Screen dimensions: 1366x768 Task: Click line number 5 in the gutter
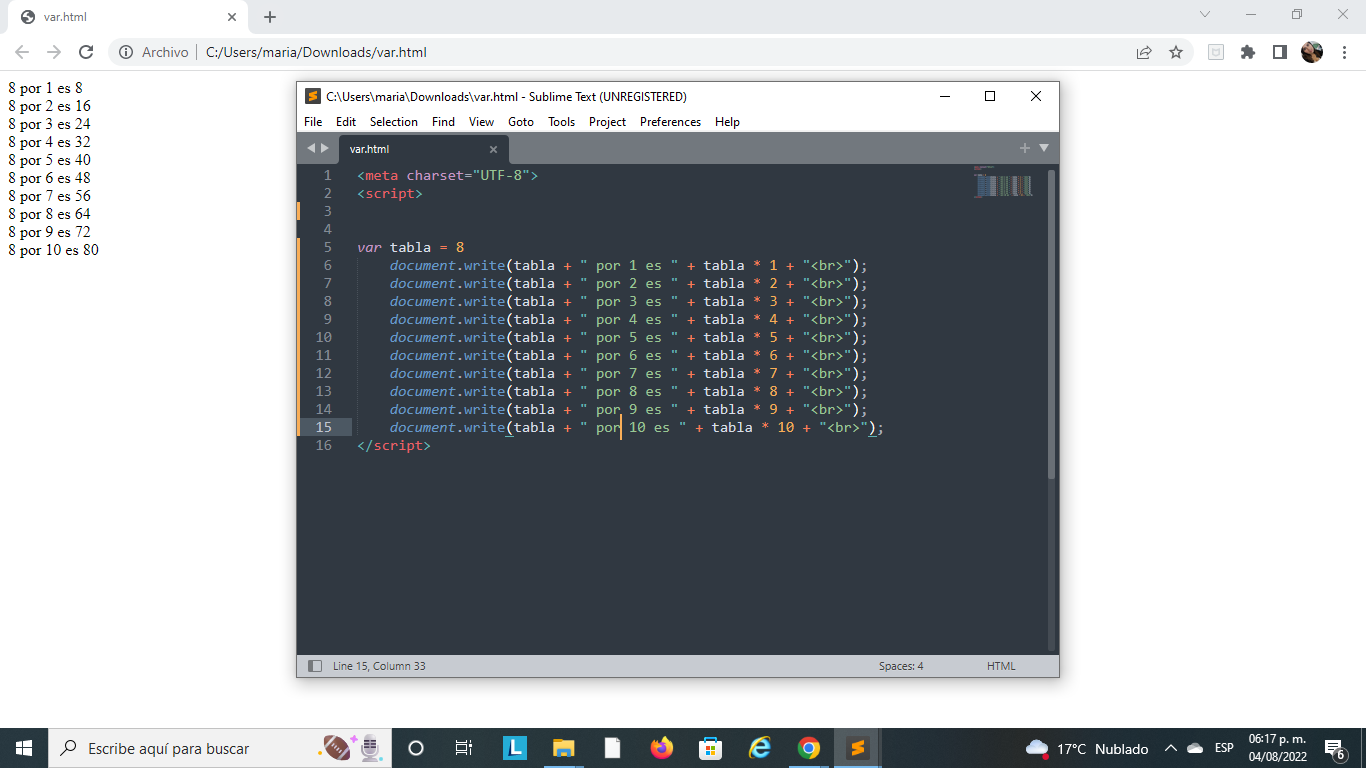pyautogui.click(x=328, y=247)
